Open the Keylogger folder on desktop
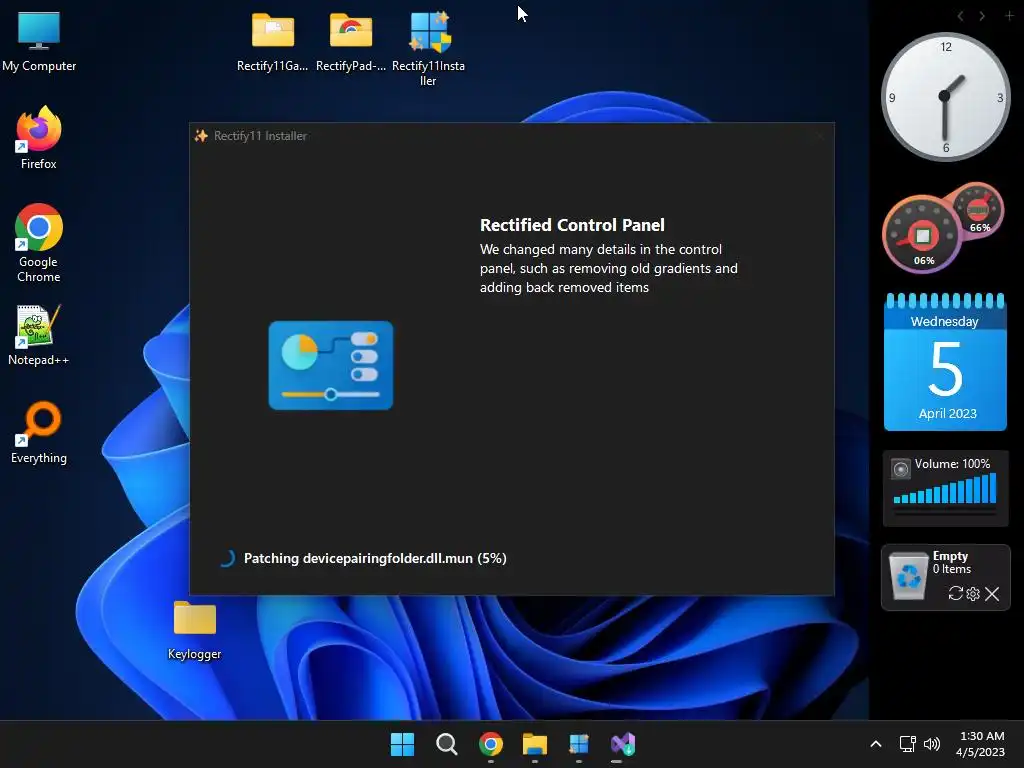 pyautogui.click(x=195, y=630)
